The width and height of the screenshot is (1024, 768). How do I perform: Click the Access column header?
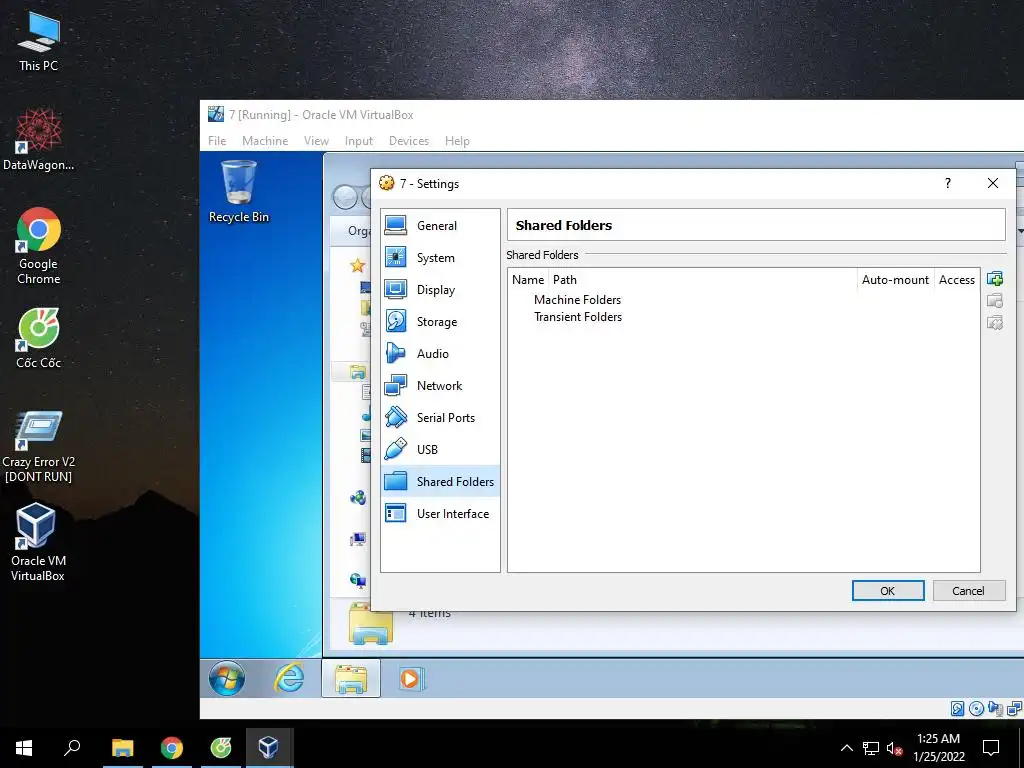click(x=957, y=280)
